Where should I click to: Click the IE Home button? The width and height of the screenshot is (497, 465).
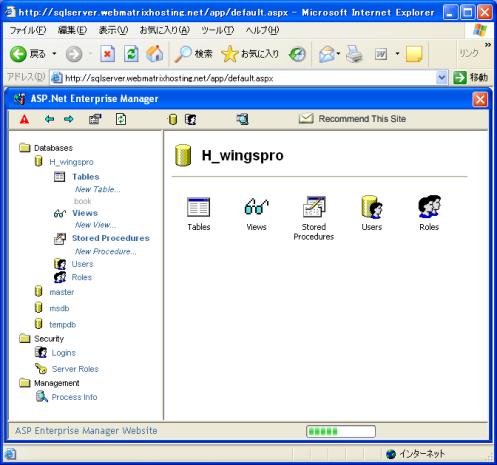(x=155, y=54)
